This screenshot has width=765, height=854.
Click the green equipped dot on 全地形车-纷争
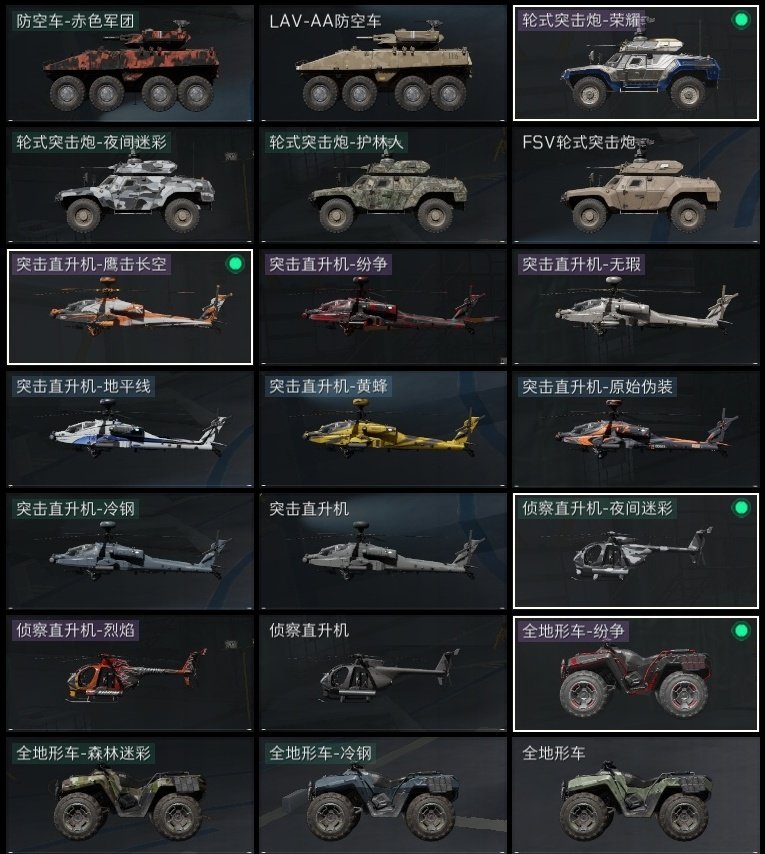pyautogui.click(x=740, y=631)
